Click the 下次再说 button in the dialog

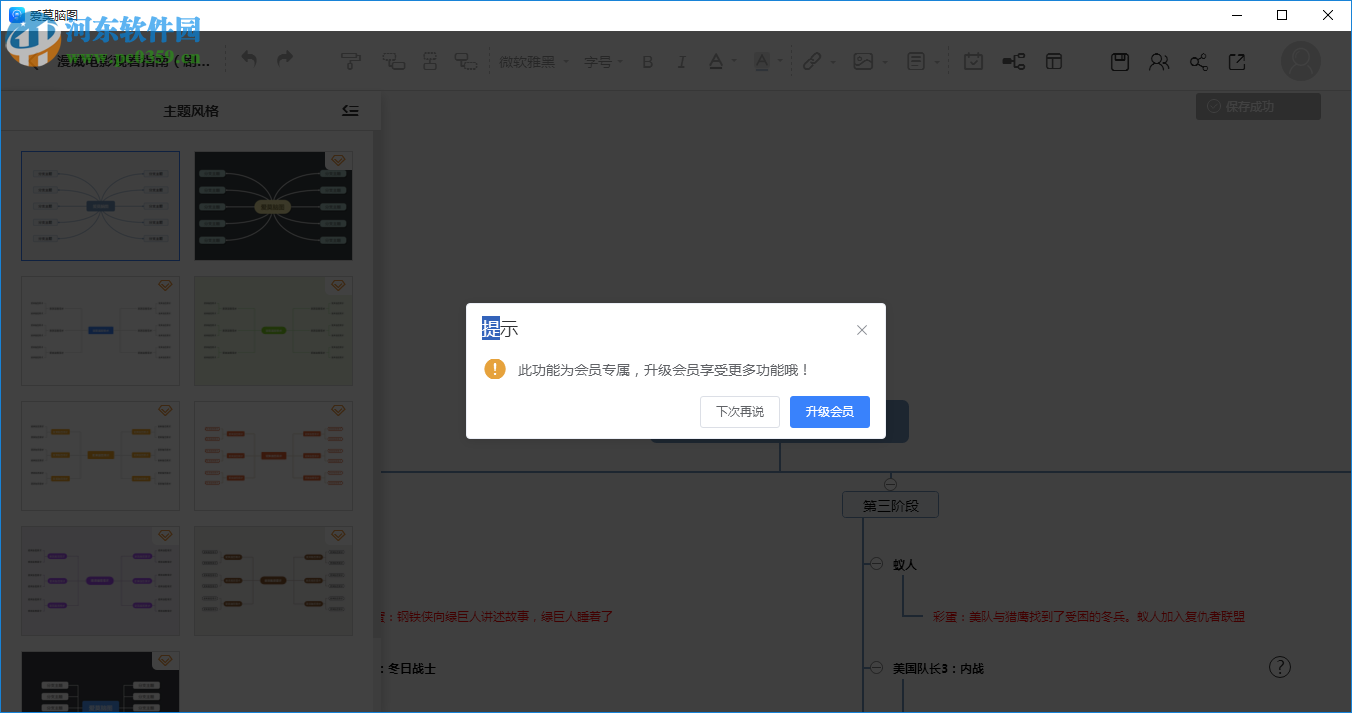(x=739, y=411)
